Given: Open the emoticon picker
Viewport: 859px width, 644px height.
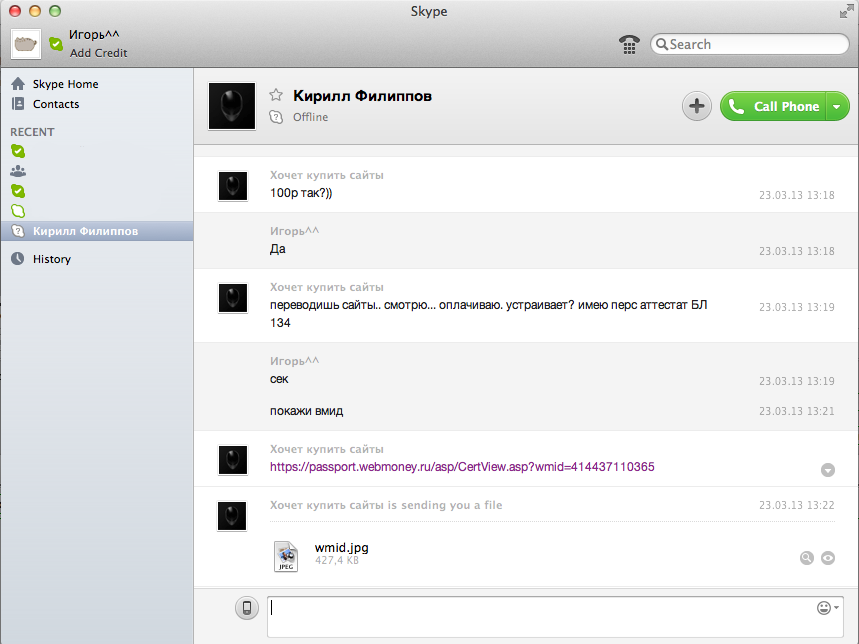Looking at the screenshot, I should tap(827, 608).
